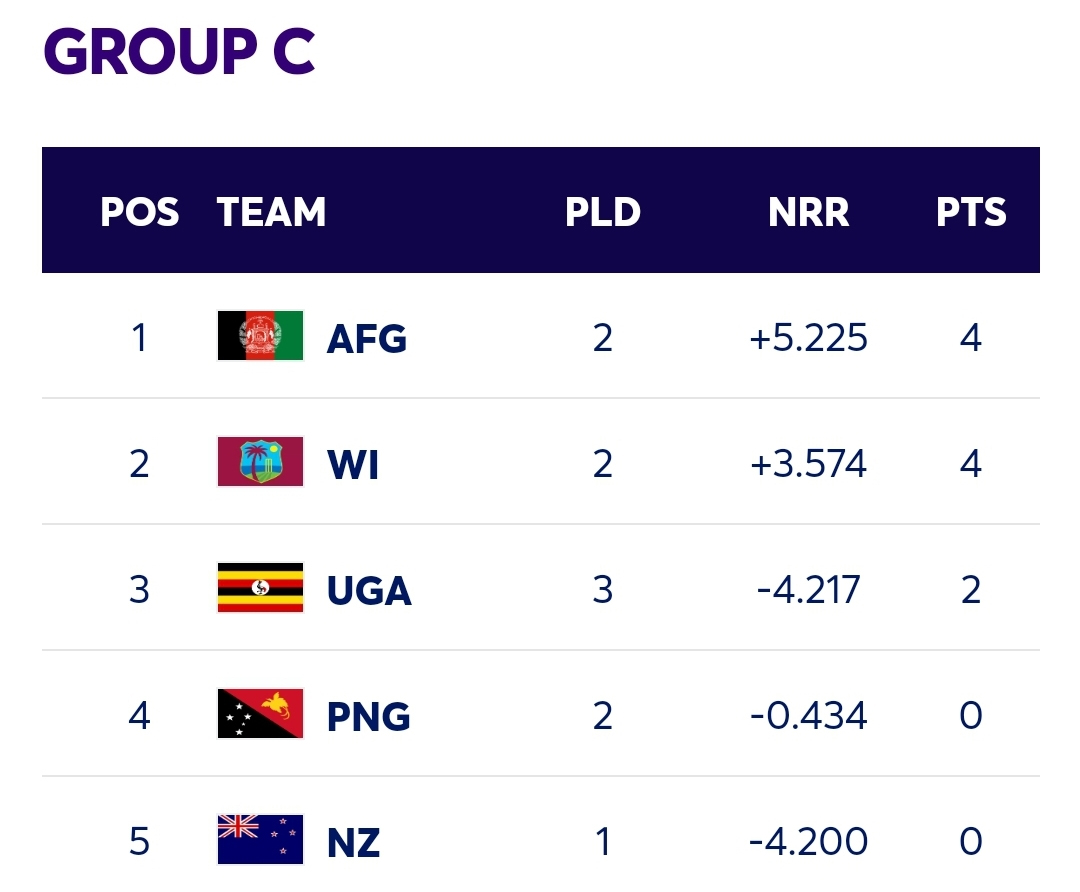Select the NZ team name
This screenshot has height=892, width=1080.
[x=353, y=842]
